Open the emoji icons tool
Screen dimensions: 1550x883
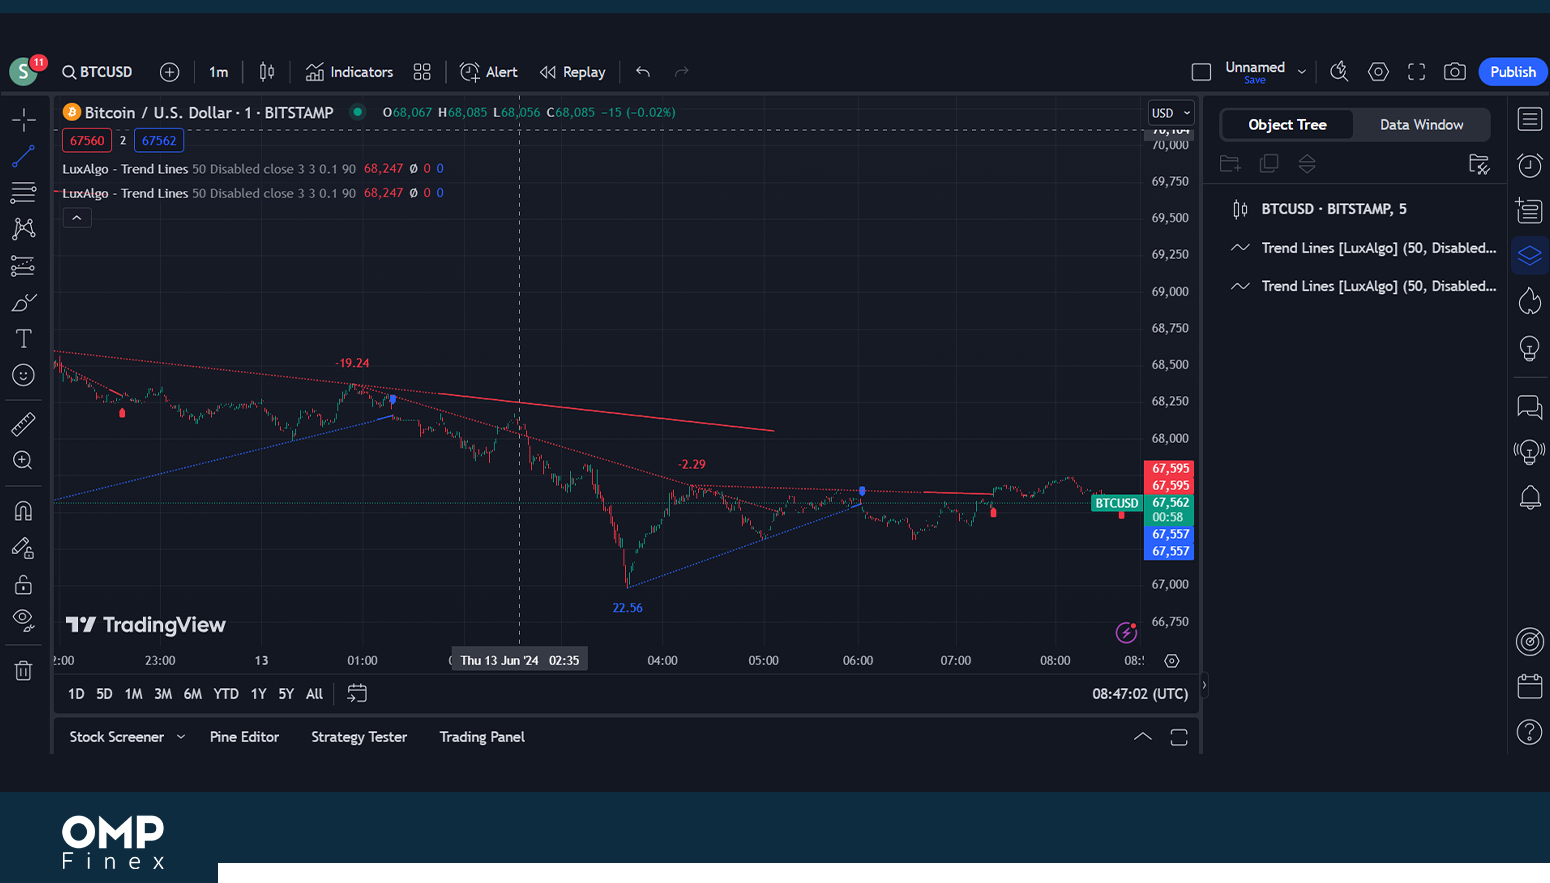point(24,375)
